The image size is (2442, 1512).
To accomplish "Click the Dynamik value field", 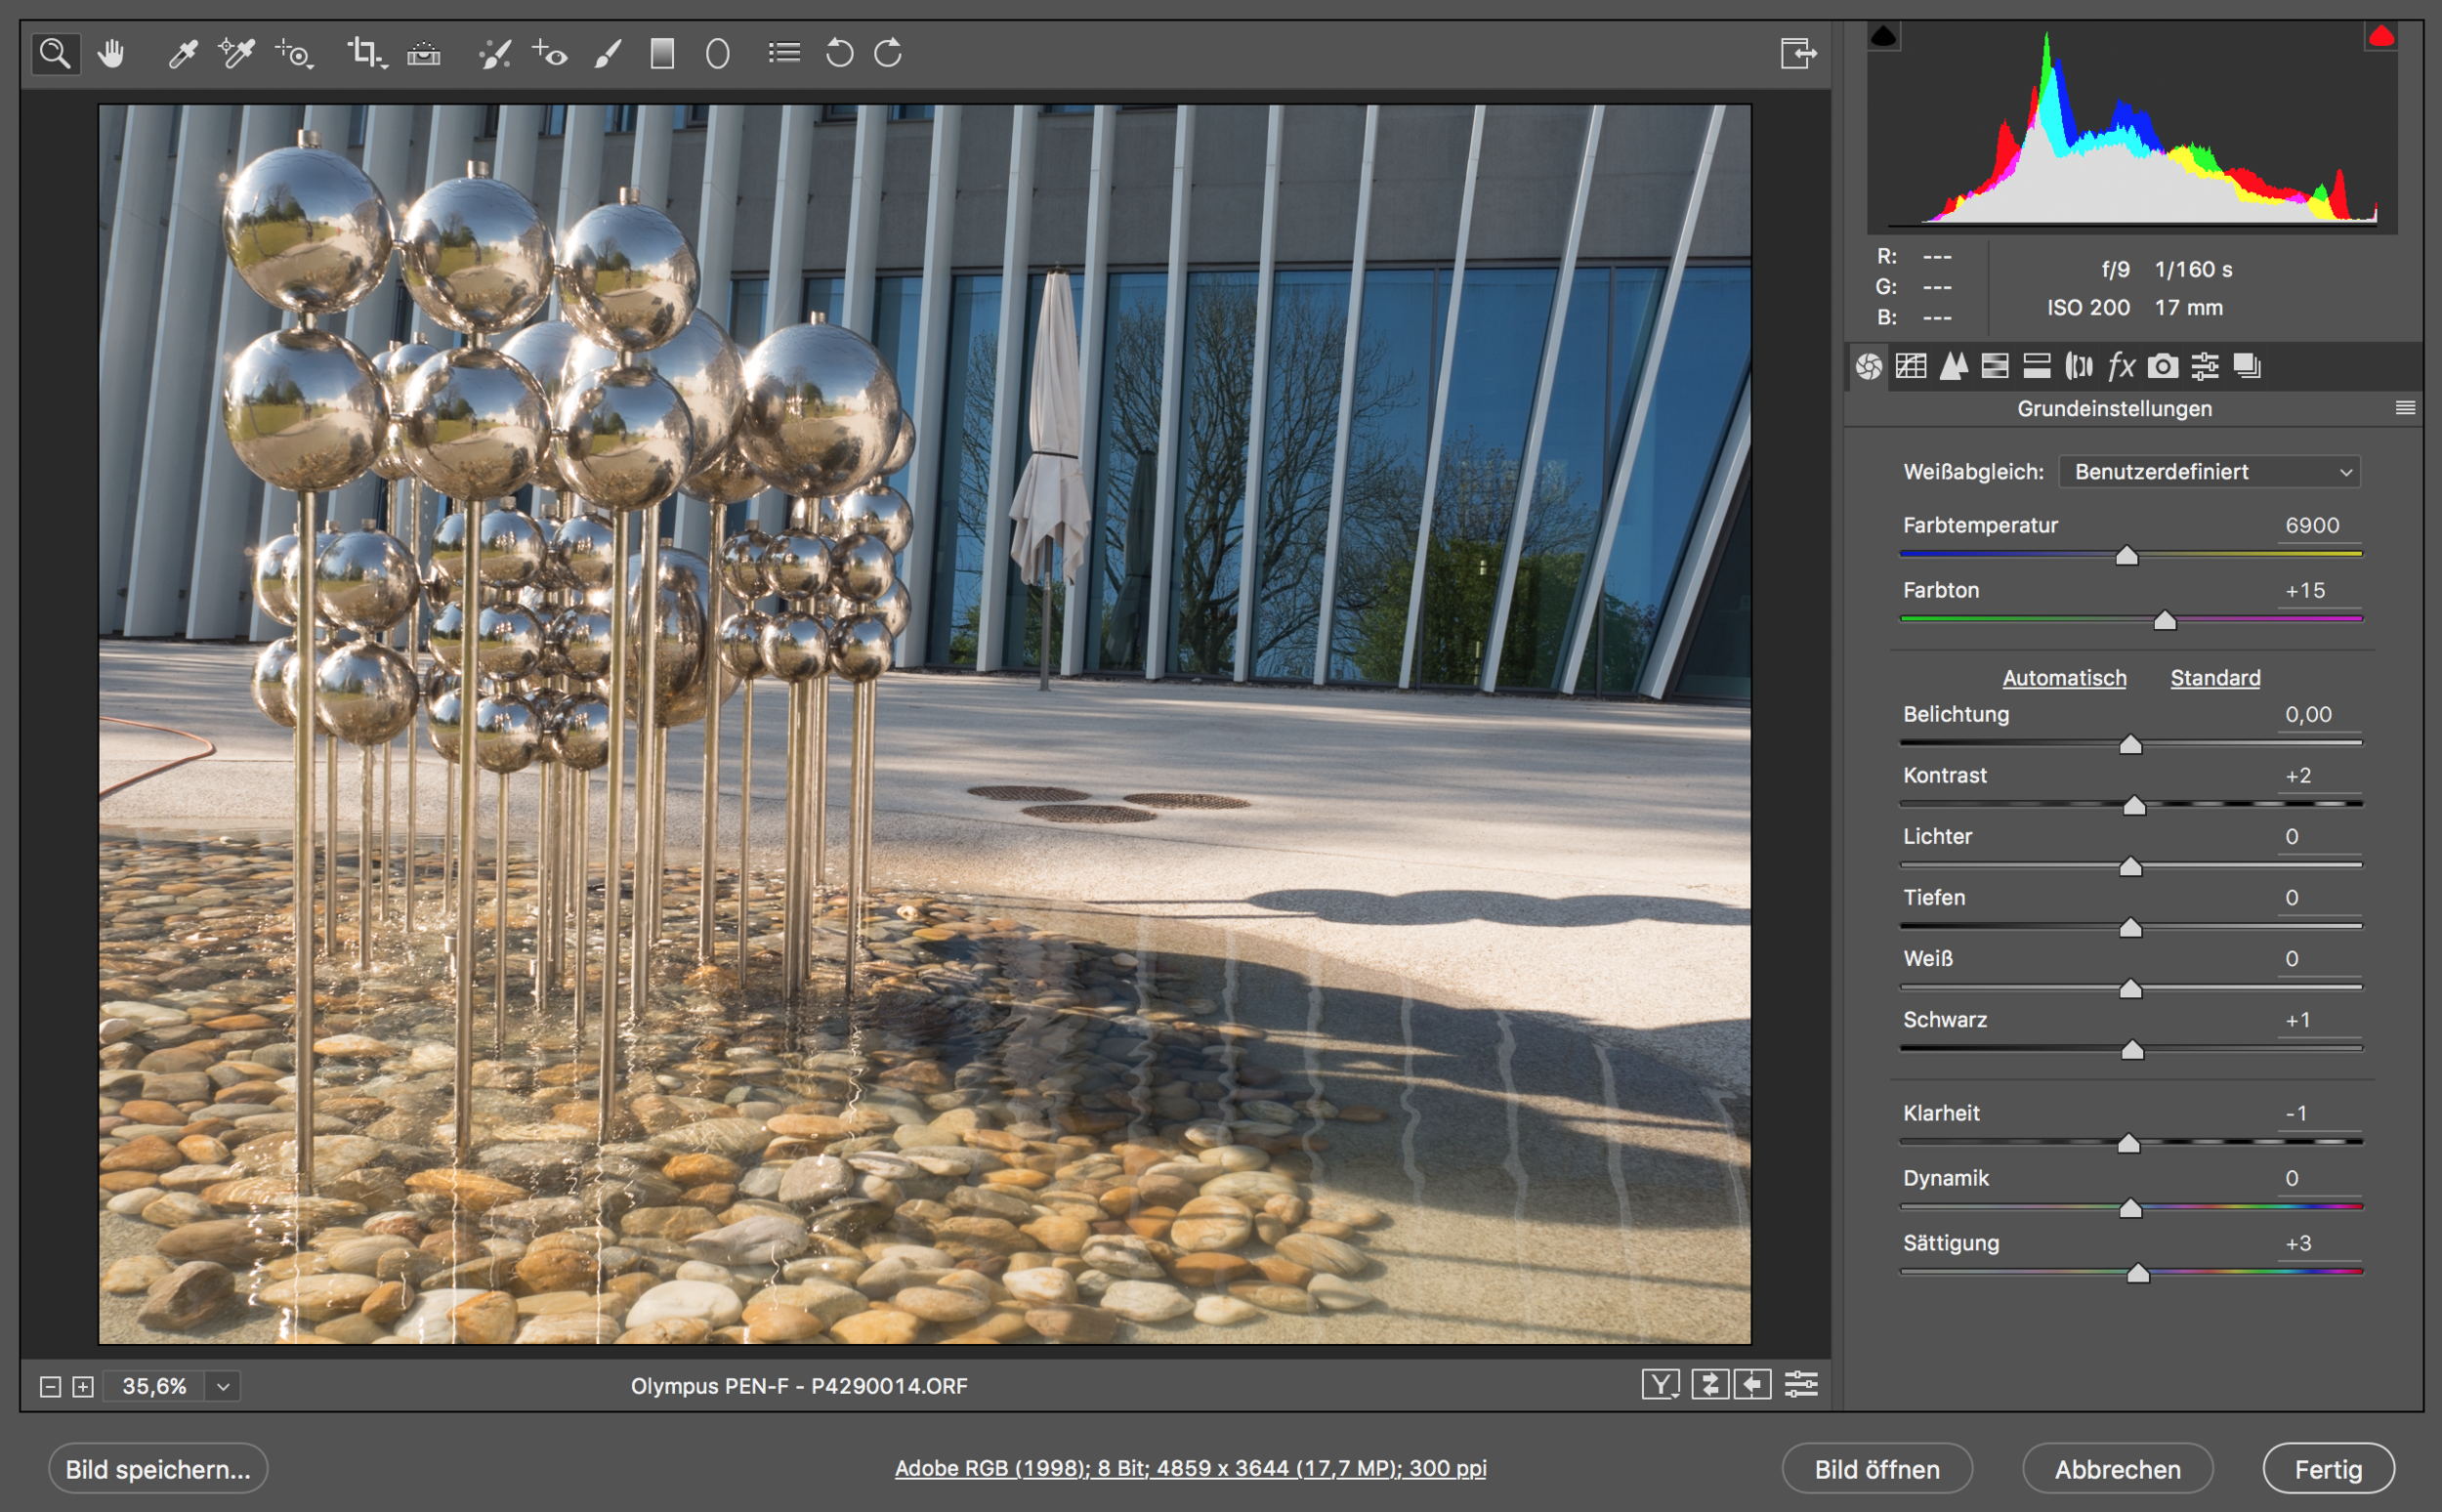I will click(x=2319, y=1179).
